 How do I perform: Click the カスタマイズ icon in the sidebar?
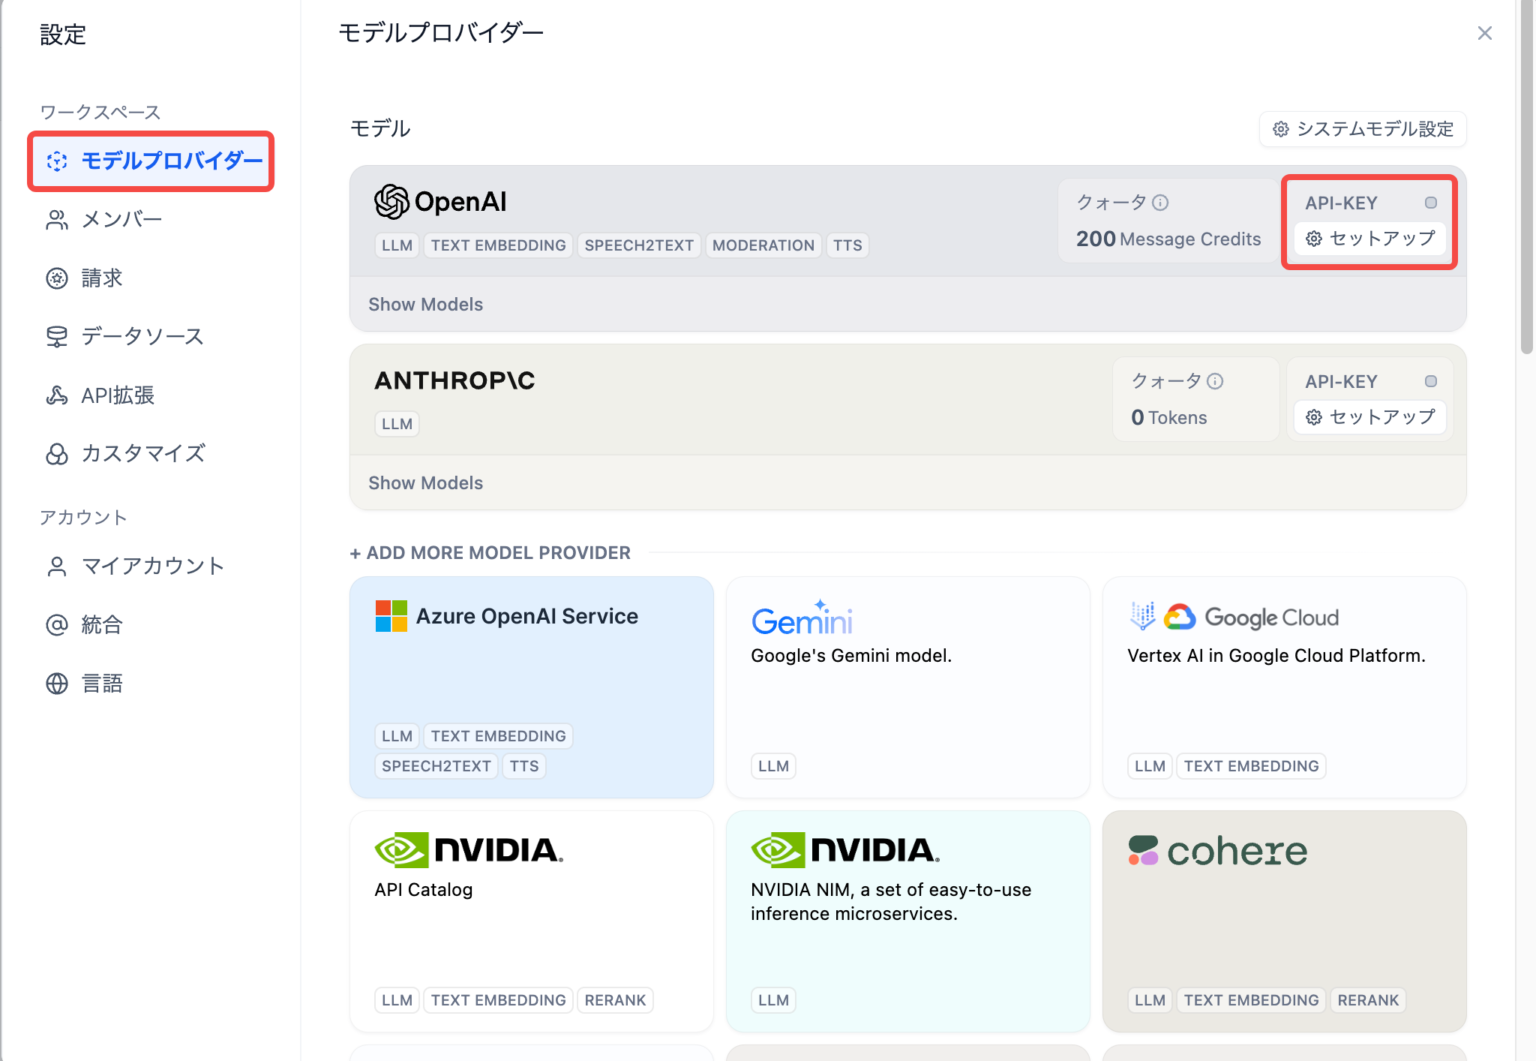point(57,453)
